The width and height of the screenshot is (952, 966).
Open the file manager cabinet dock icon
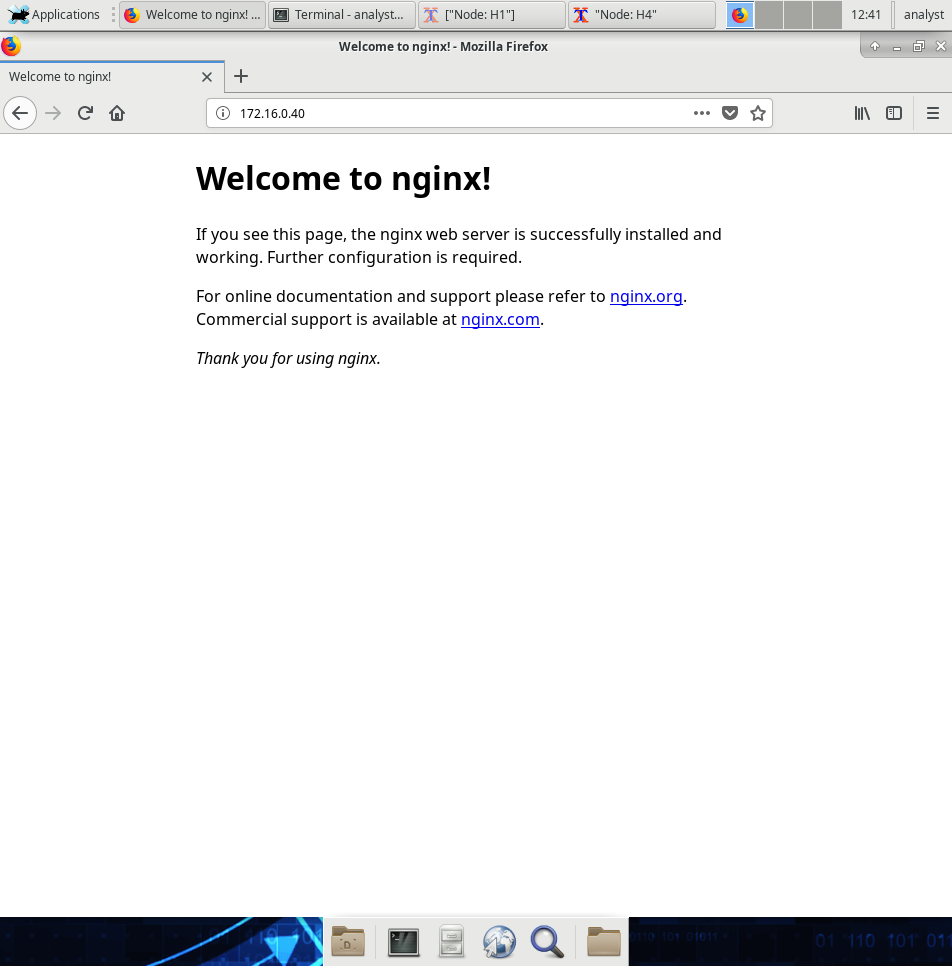coord(452,941)
